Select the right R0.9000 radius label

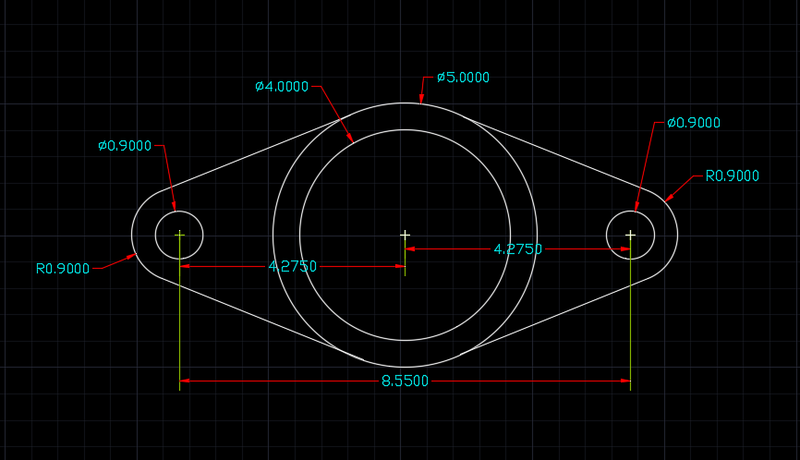[732, 176]
